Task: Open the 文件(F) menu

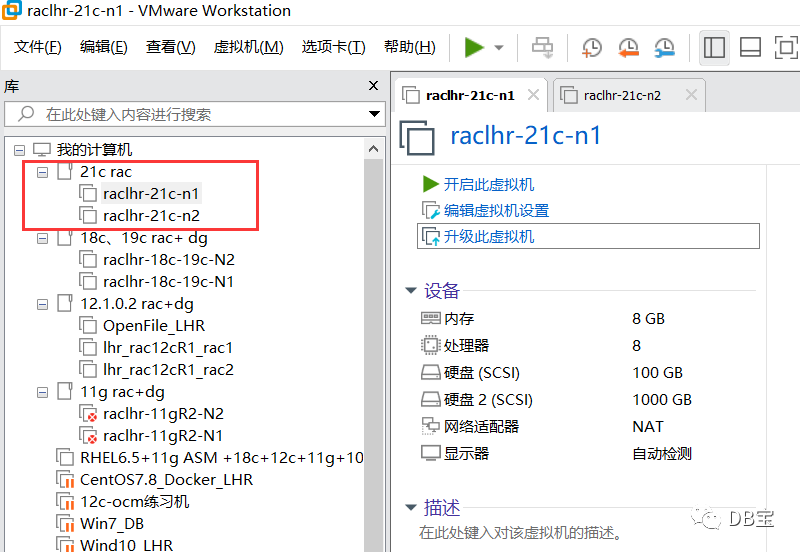Action: click(x=37, y=47)
